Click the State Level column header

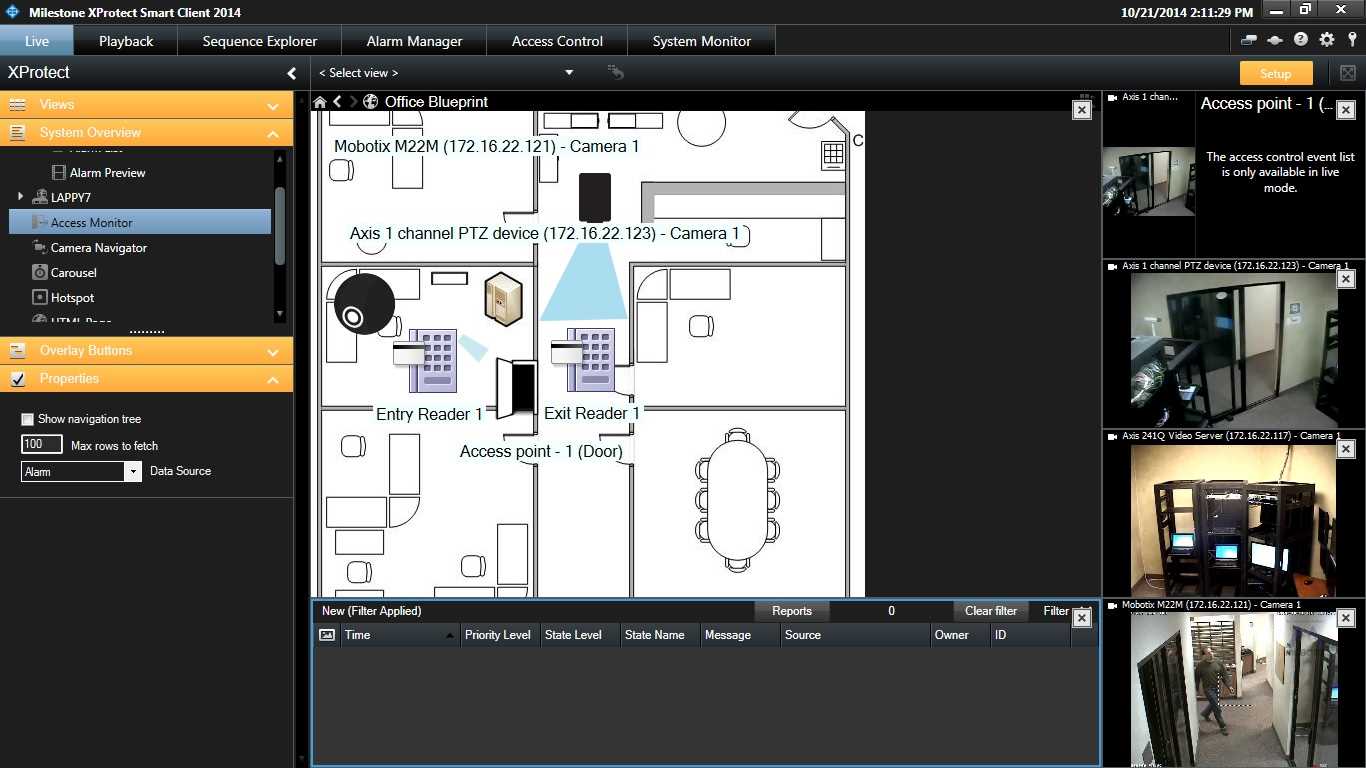580,635
